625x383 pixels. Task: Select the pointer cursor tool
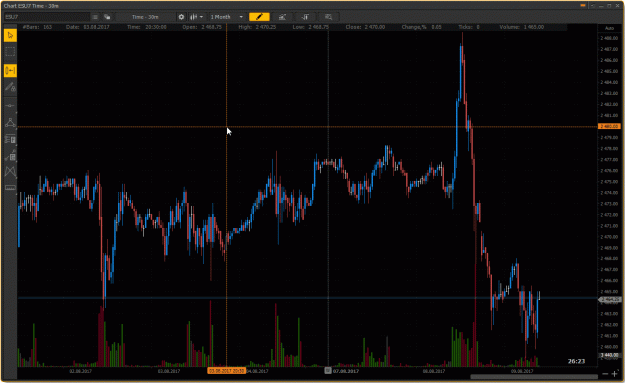(10, 35)
